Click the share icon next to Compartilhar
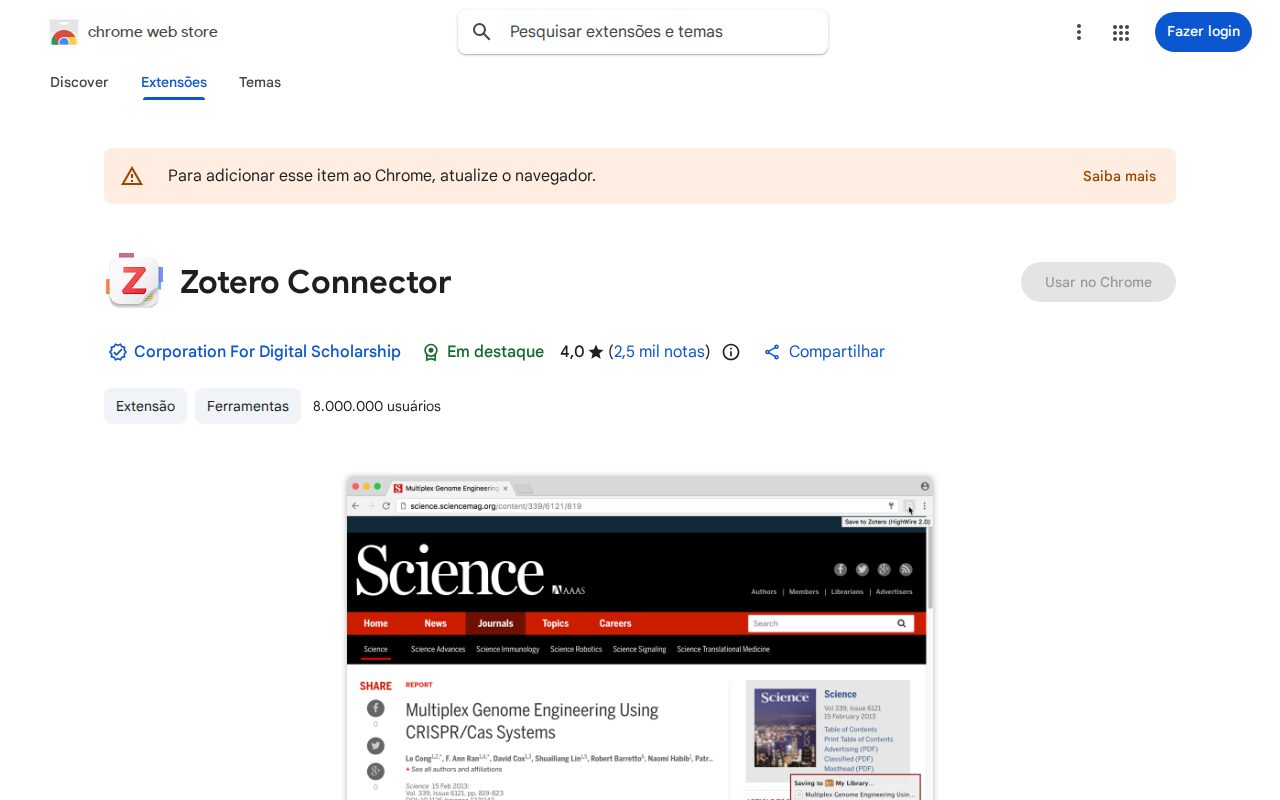 pos(772,352)
